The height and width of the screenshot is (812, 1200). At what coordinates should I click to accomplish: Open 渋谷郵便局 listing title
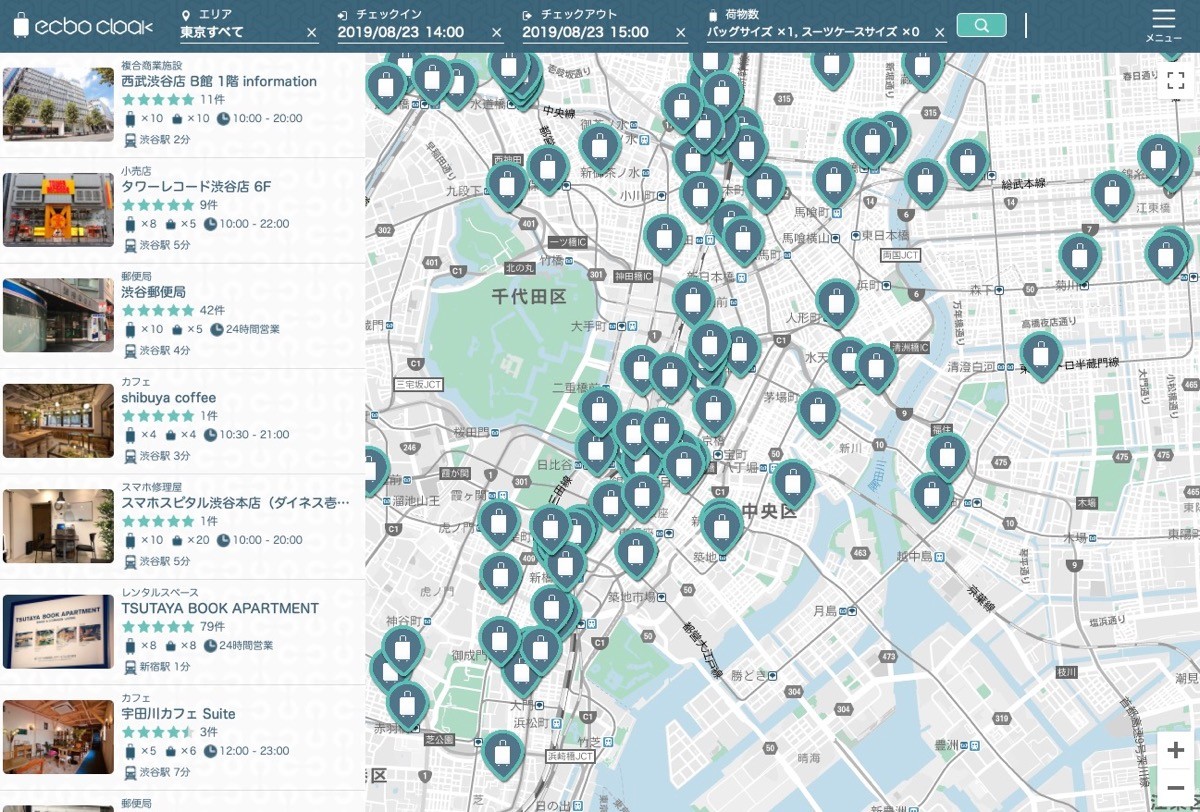click(x=153, y=292)
